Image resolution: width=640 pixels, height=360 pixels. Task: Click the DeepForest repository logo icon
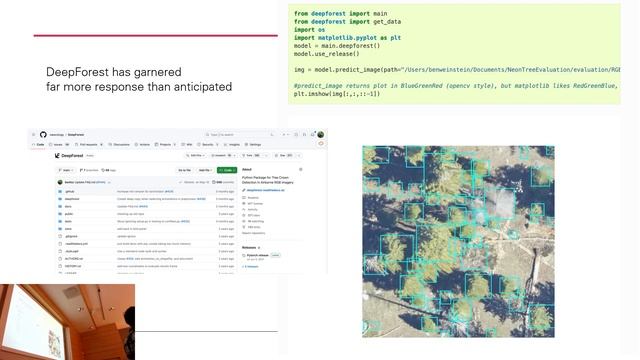click(x=57, y=156)
